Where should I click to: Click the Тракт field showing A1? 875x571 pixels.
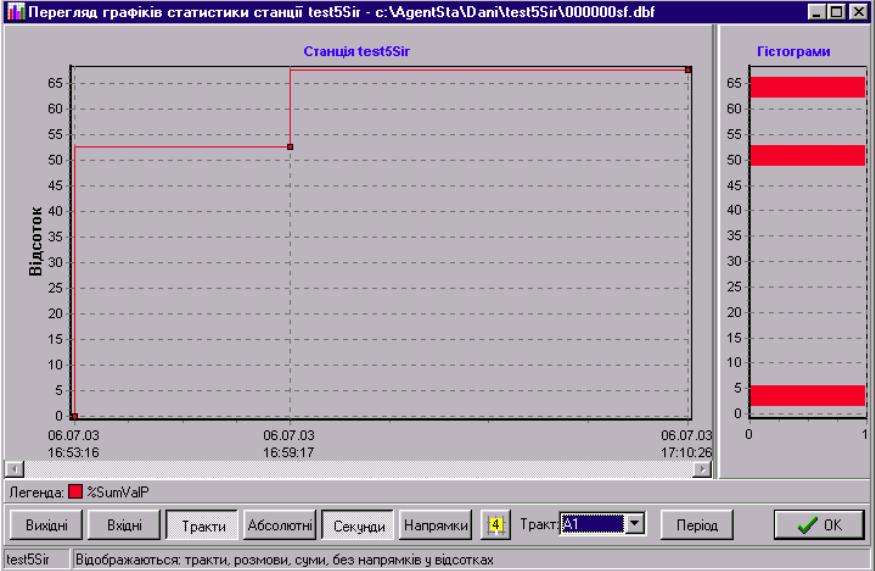593,524
